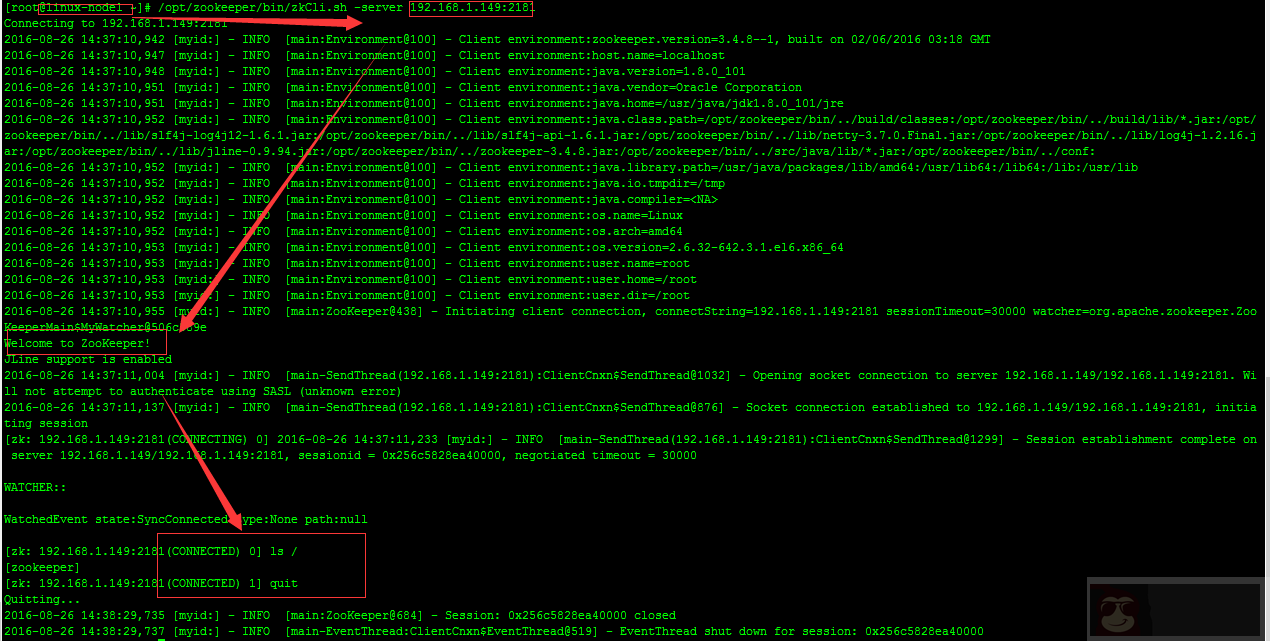
Task: Click the 'ls /' command at the zk prompt
Action: coord(284,552)
